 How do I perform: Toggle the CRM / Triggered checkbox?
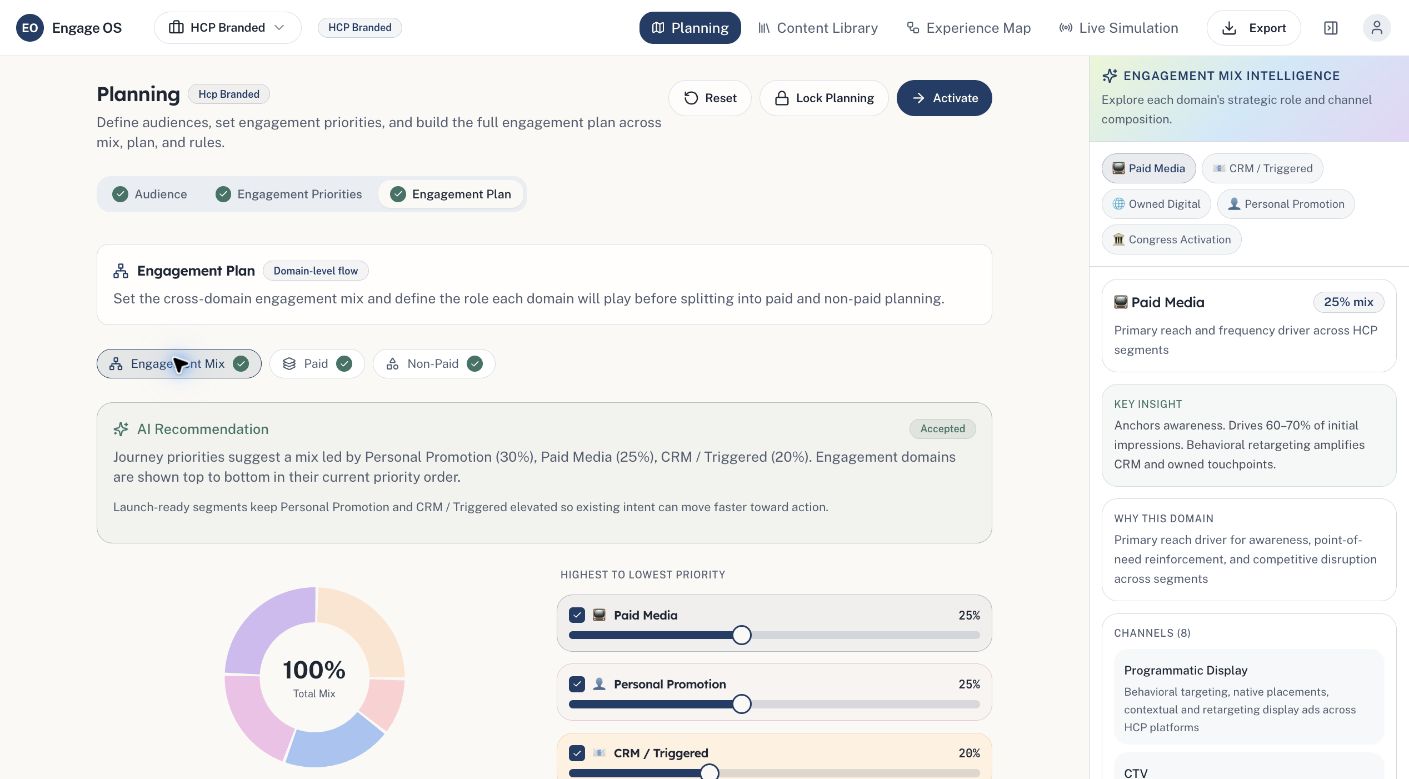577,753
